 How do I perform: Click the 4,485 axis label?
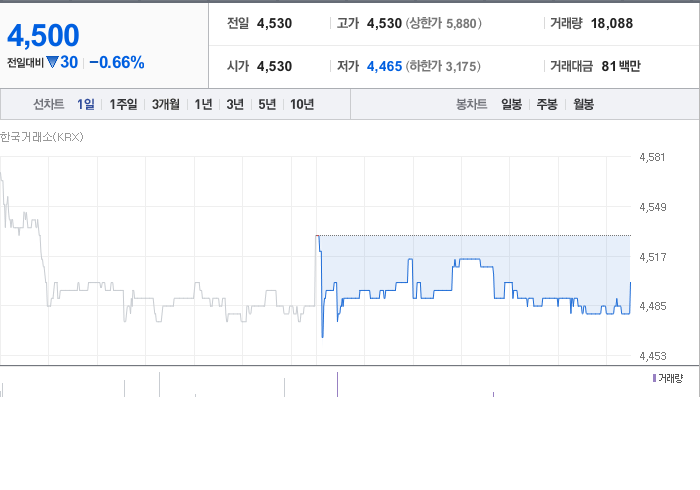(x=653, y=306)
